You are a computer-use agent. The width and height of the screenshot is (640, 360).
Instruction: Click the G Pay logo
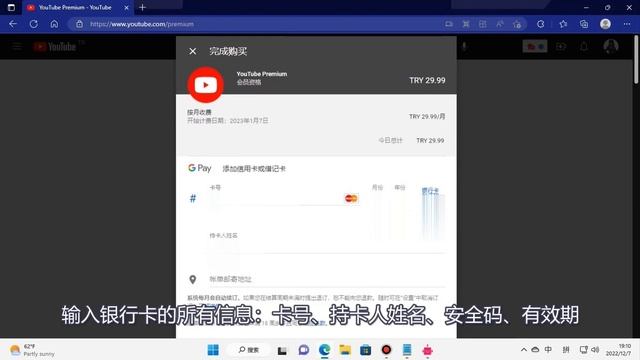click(200, 168)
